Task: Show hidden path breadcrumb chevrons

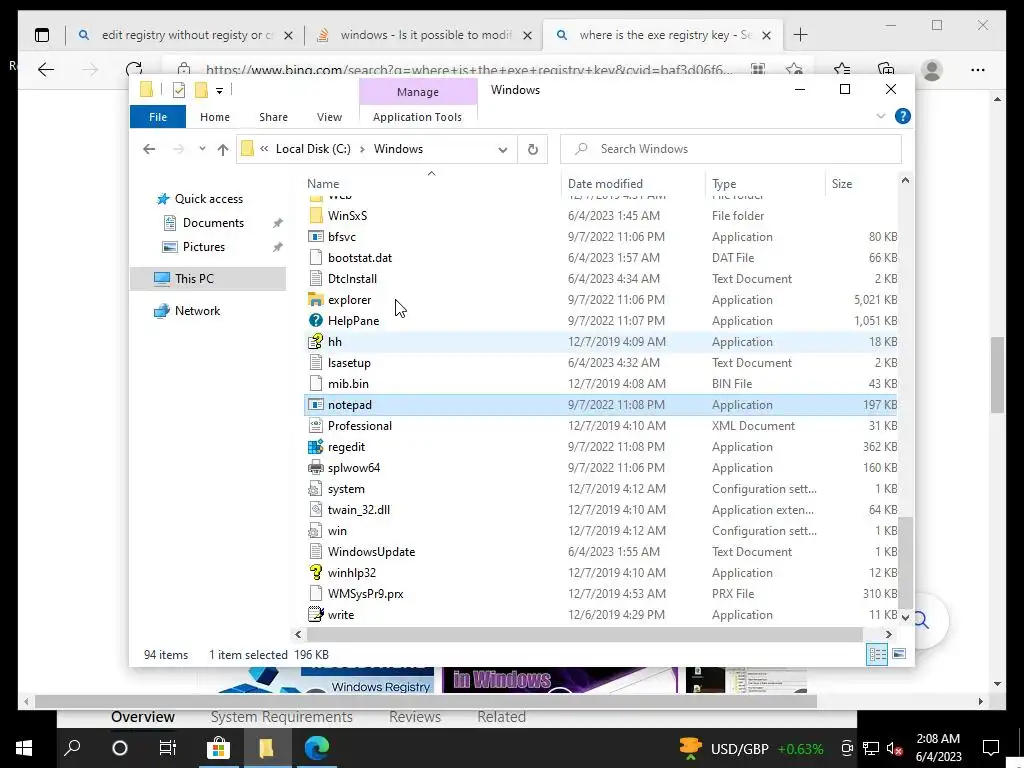Action: click(x=264, y=149)
